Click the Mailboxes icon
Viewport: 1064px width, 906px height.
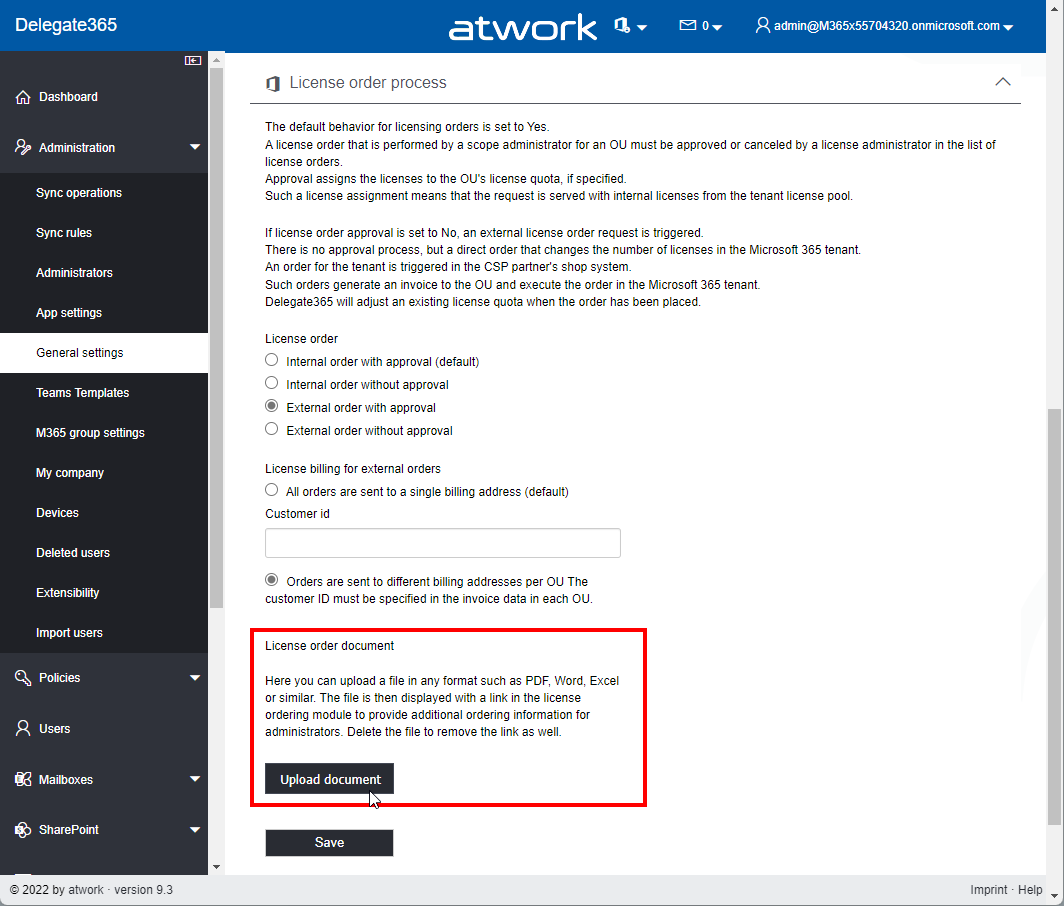pos(23,779)
